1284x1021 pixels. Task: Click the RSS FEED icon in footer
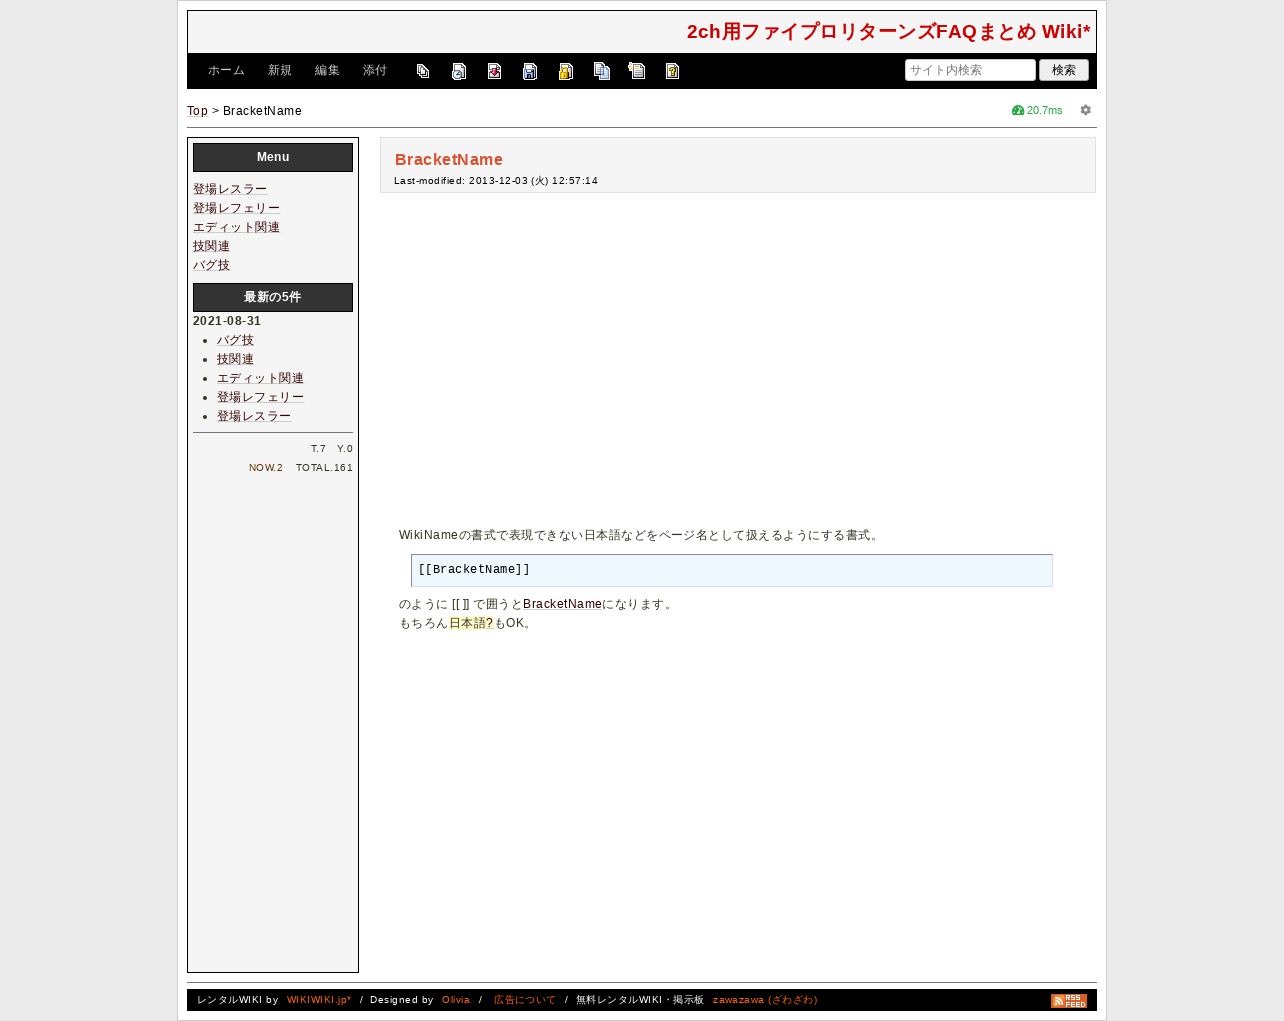pos(1069,1000)
